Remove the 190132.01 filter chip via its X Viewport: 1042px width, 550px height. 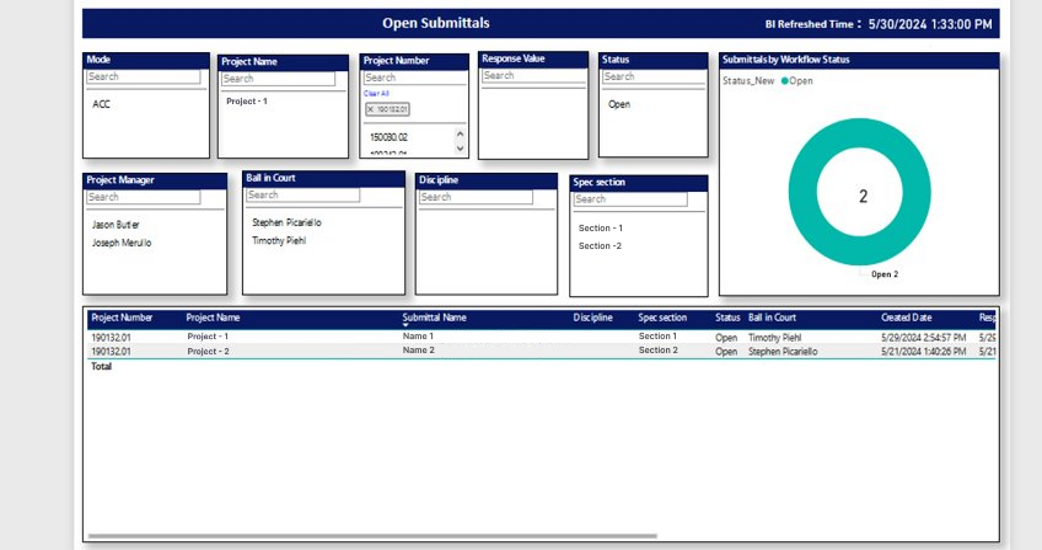click(x=370, y=109)
